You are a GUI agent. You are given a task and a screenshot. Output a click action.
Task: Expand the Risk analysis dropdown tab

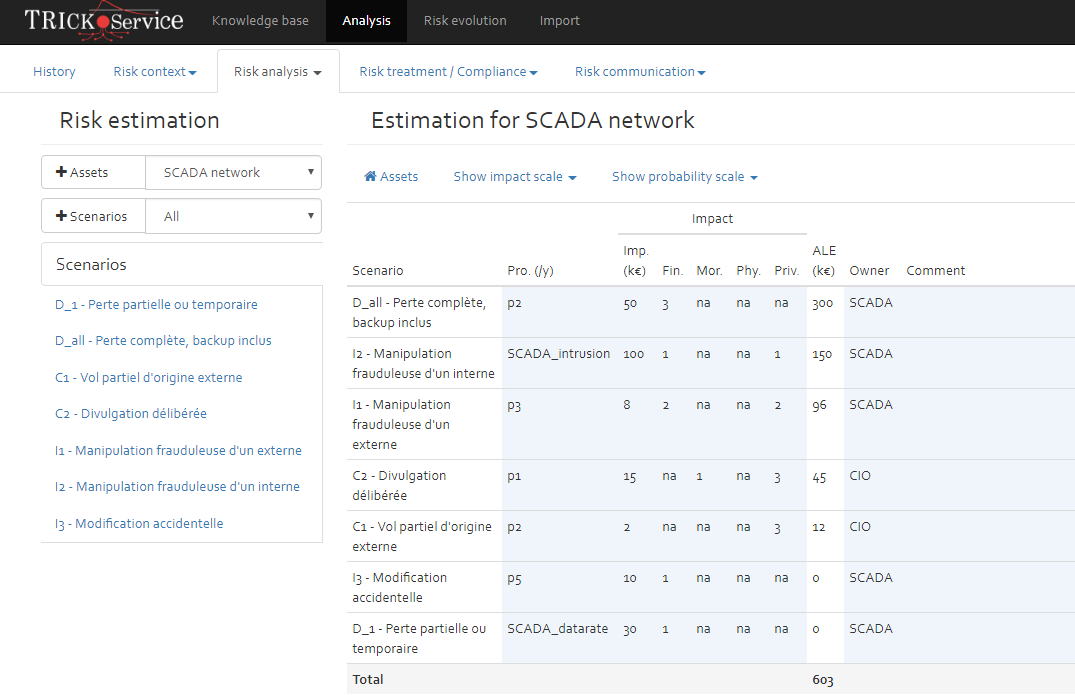pyautogui.click(x=278, y=71)
